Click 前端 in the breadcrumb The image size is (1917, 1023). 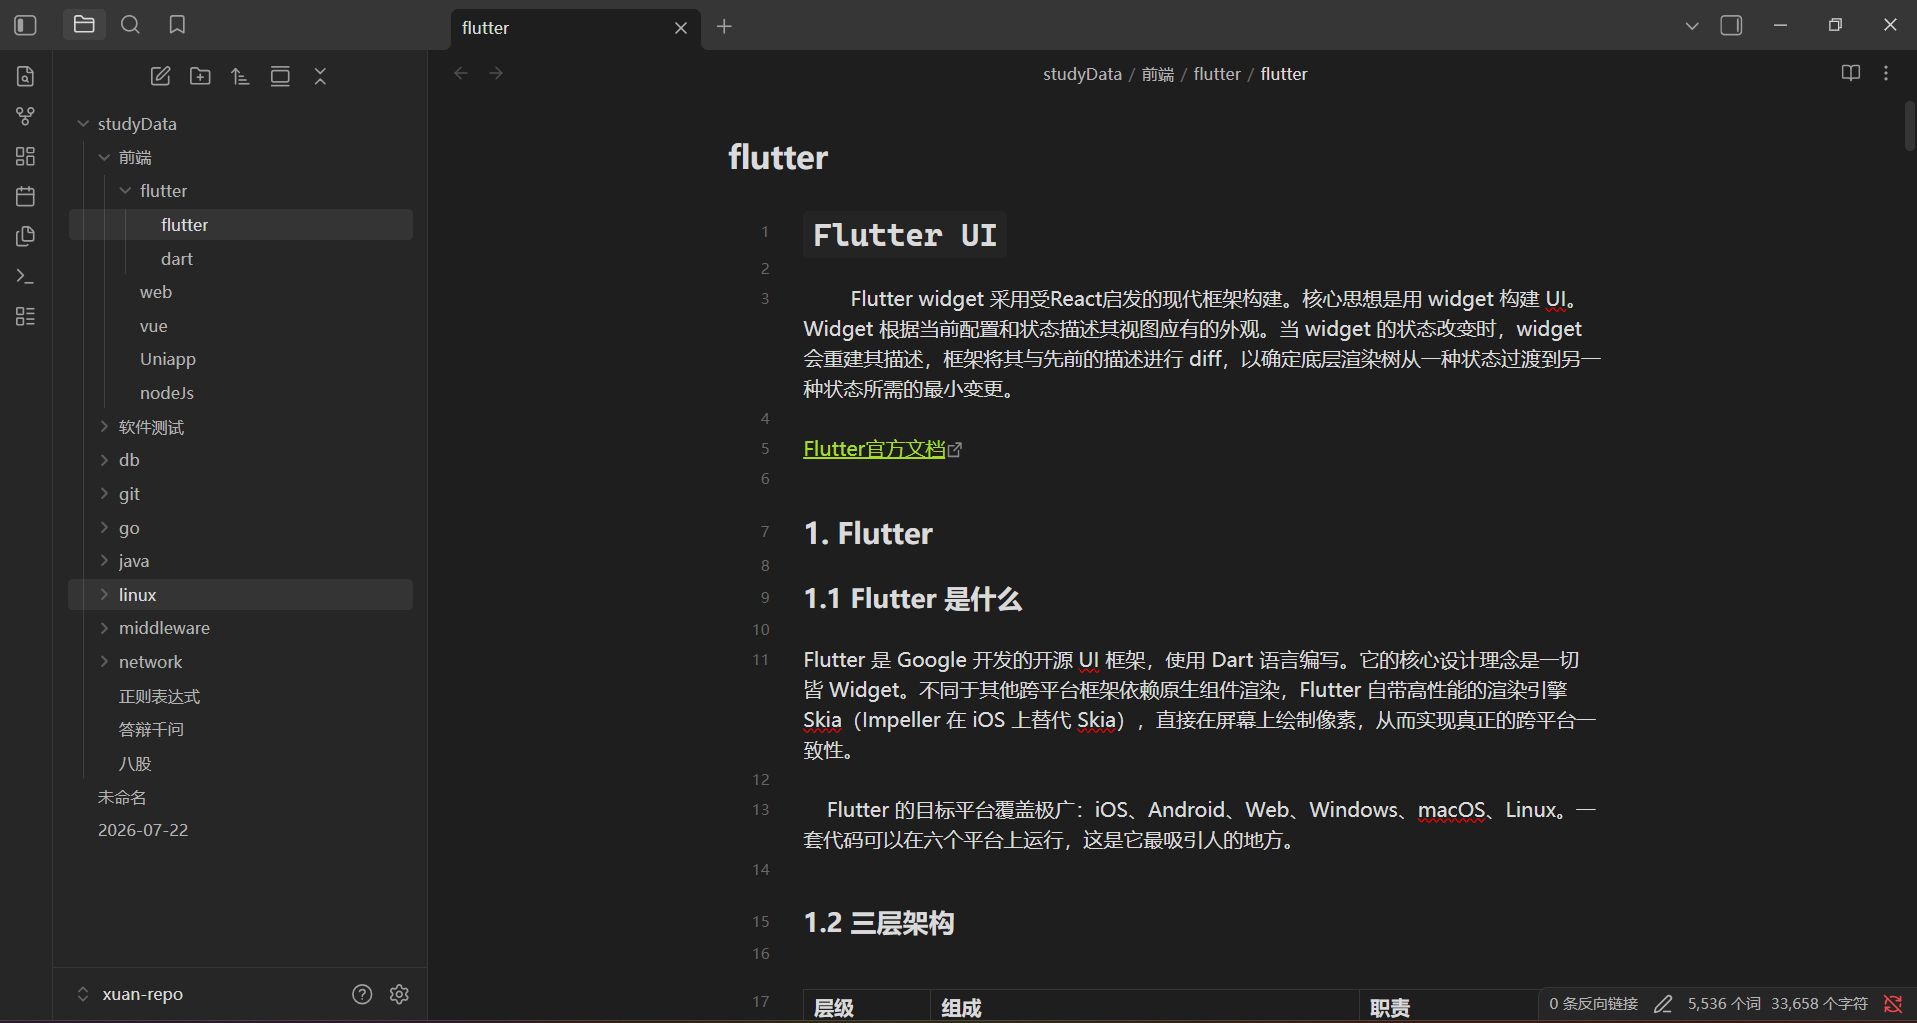(1158, 74)
